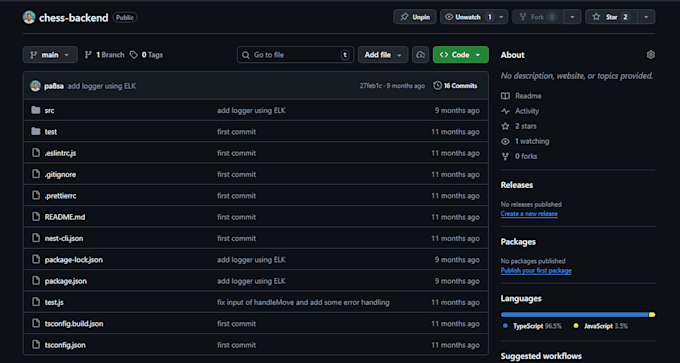This screenshot has width=680, height=363.
Task: Open the Add file dropdown
Action: pos(383,55)
